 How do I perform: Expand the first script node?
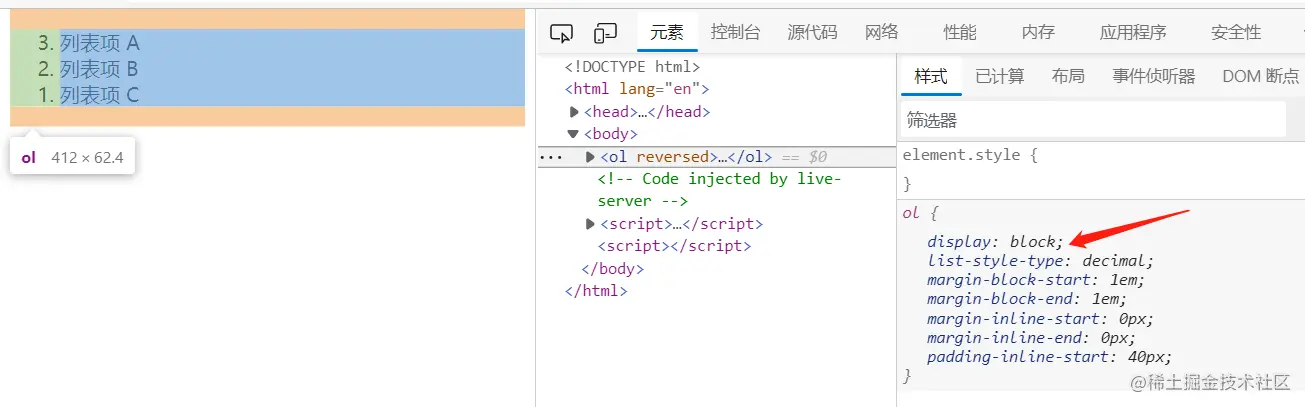point(591,224)
